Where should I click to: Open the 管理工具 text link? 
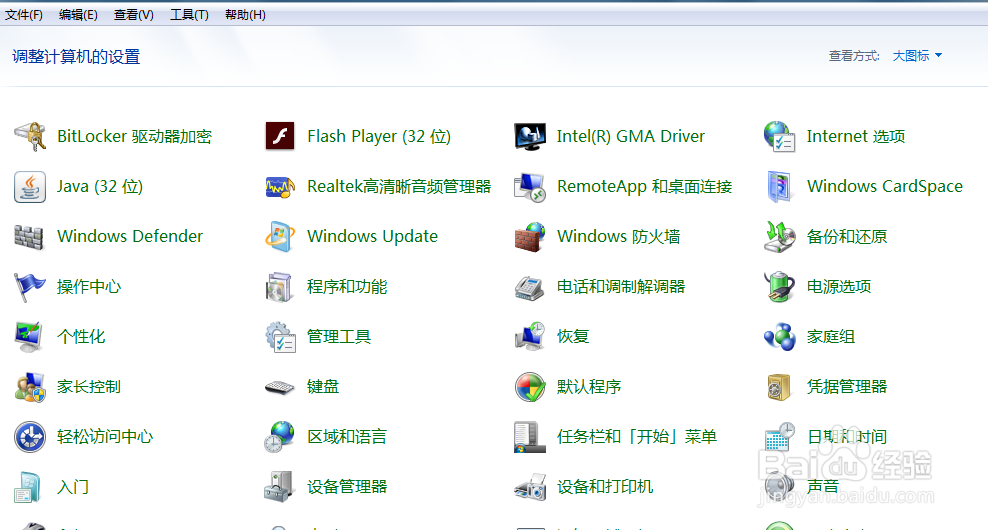[339, 337]
